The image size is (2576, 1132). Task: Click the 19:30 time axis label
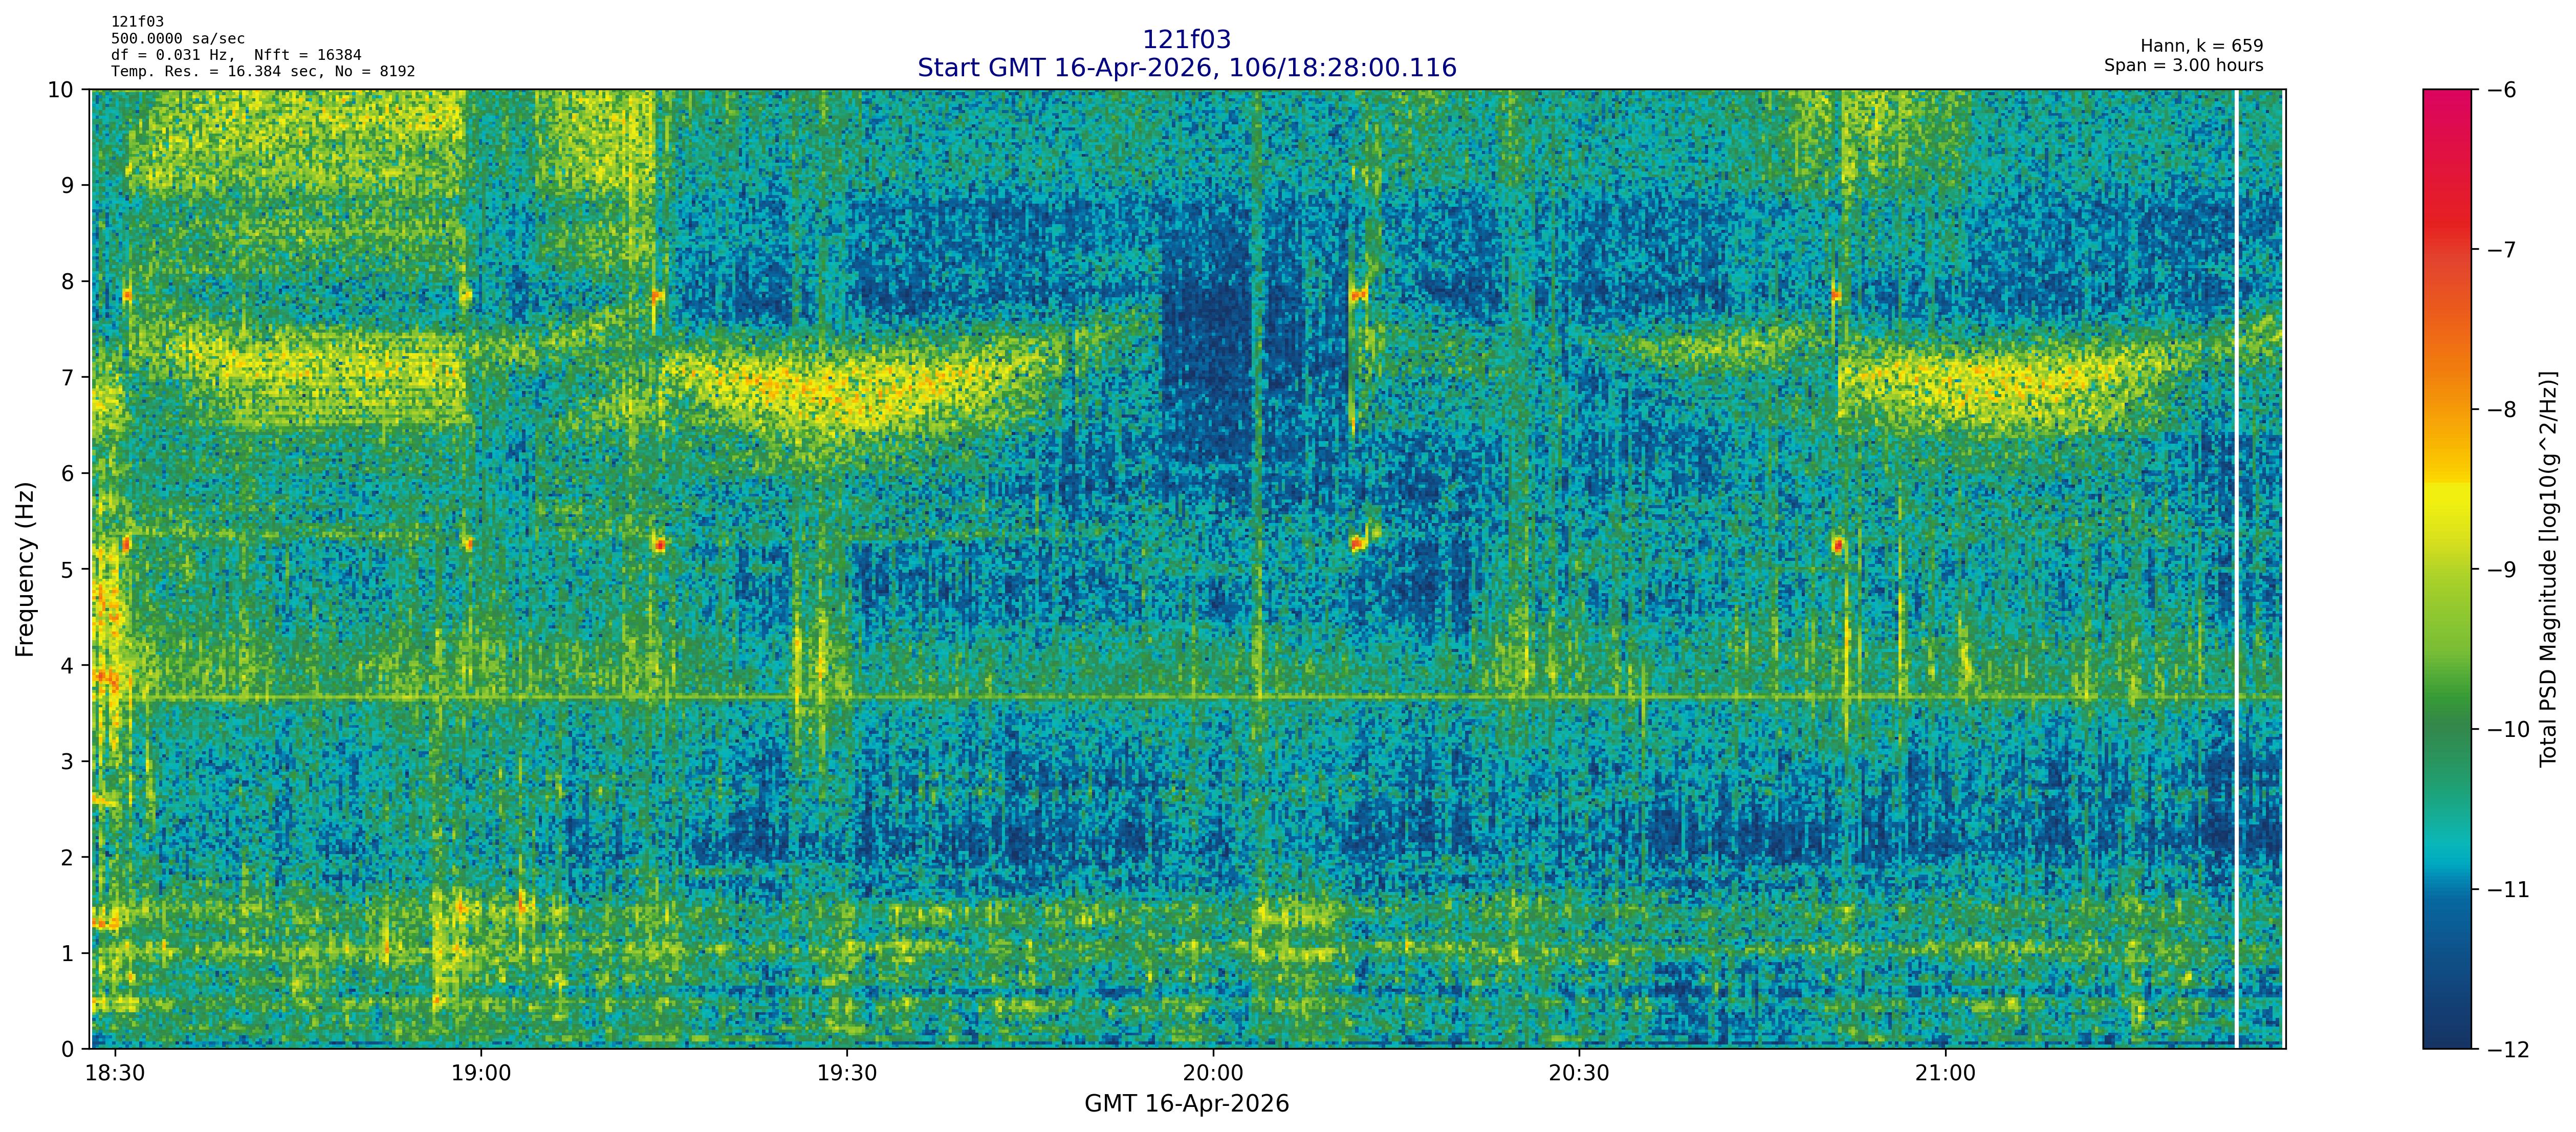coord(847,1074)
